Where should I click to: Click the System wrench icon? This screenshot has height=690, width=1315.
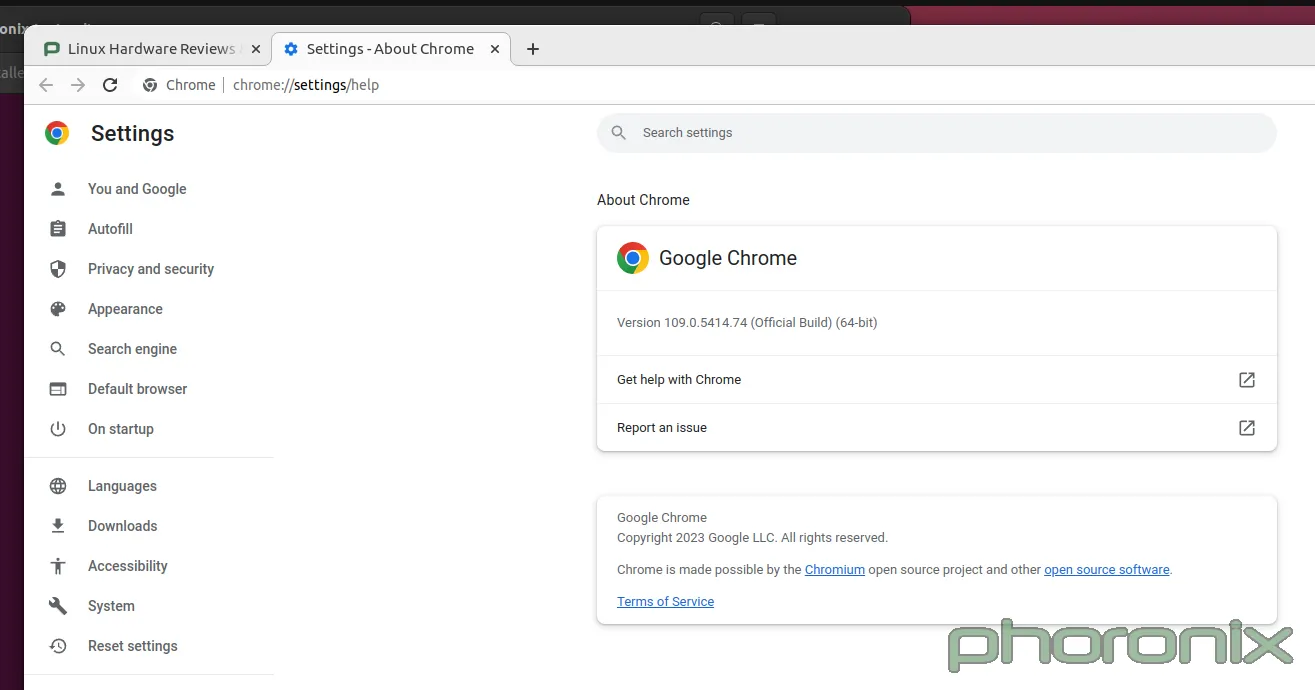click(x=58, y=606)
